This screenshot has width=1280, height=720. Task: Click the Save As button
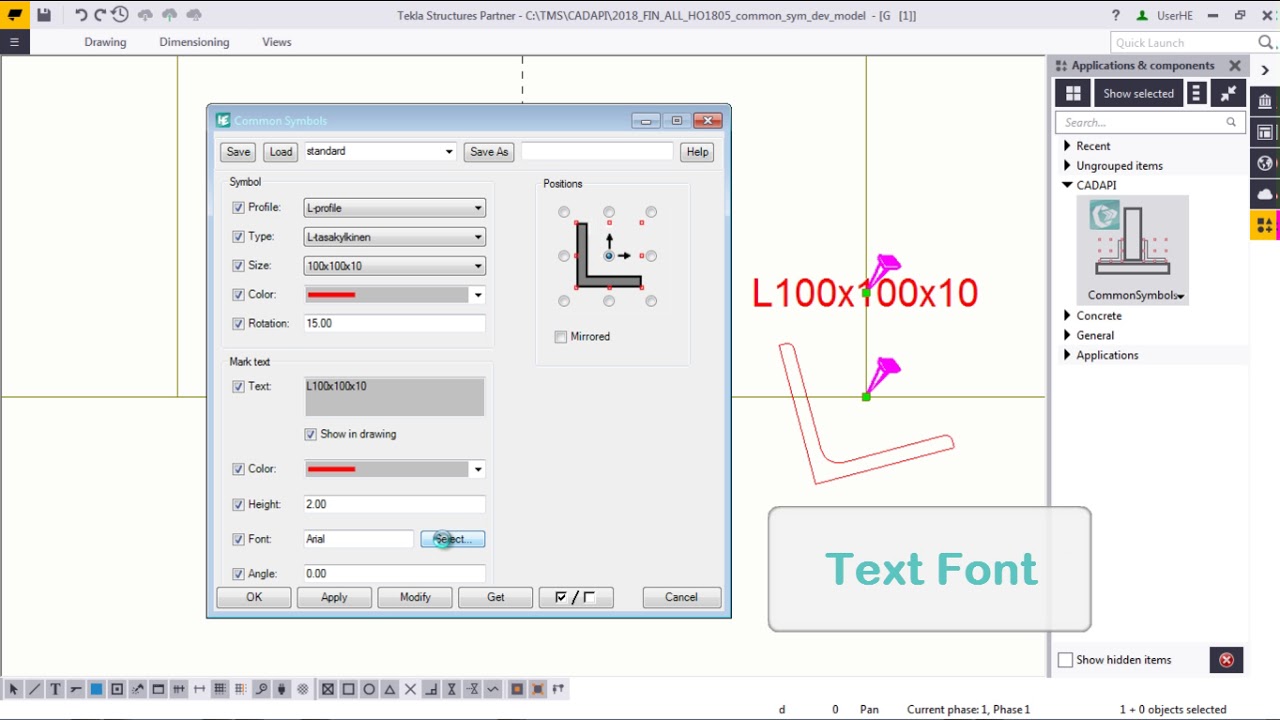[x=489, y=152]
